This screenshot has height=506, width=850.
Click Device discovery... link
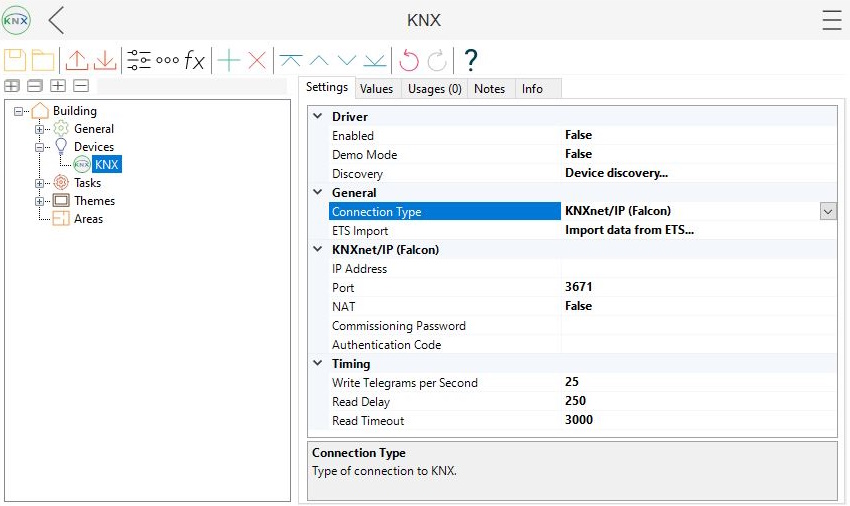(616, 173)
